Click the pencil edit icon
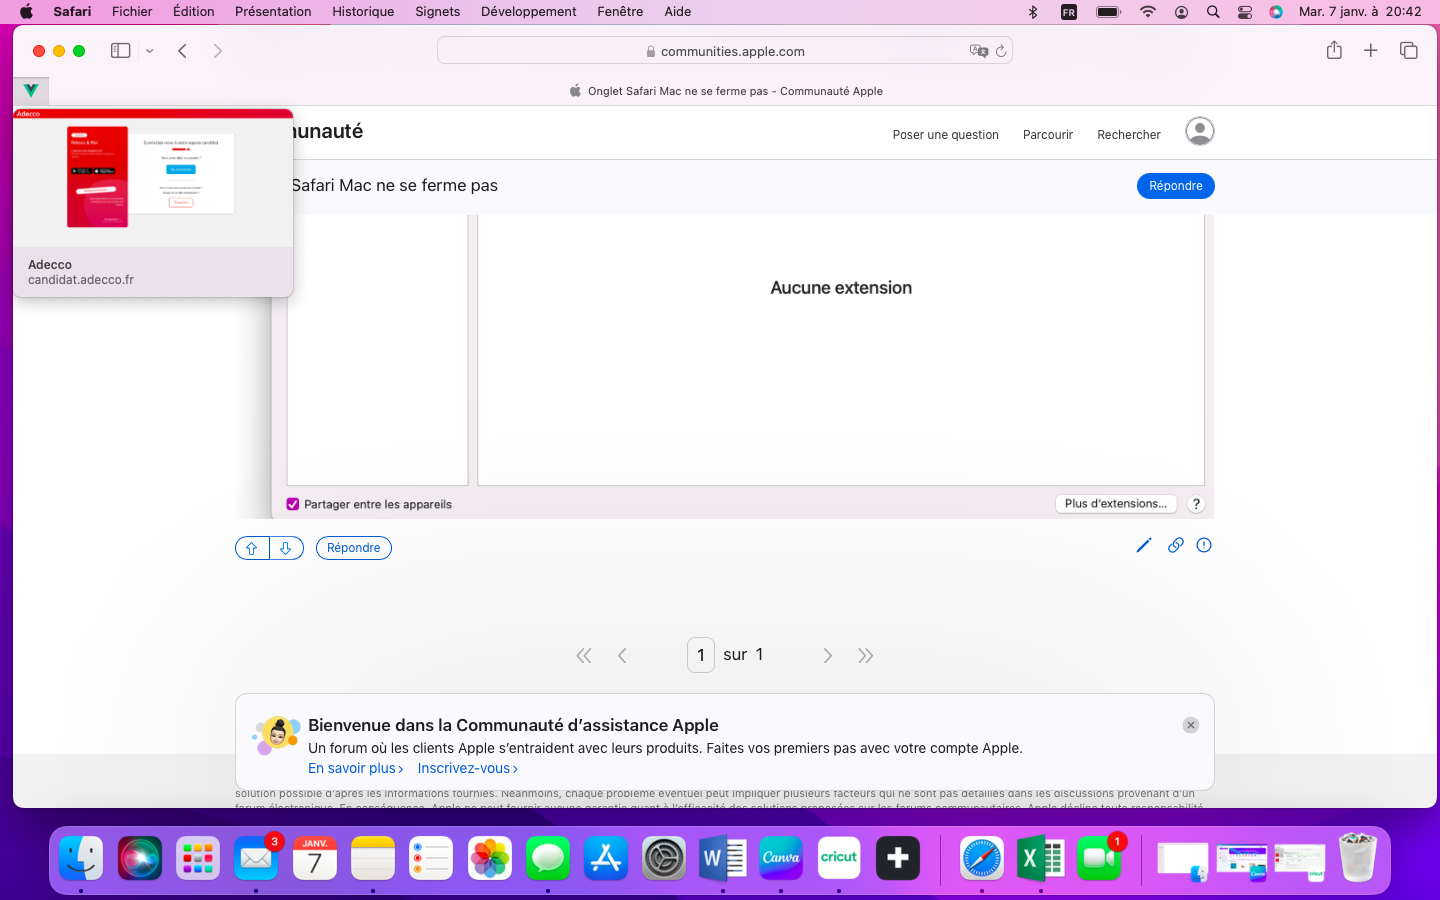 (1144, 545)
